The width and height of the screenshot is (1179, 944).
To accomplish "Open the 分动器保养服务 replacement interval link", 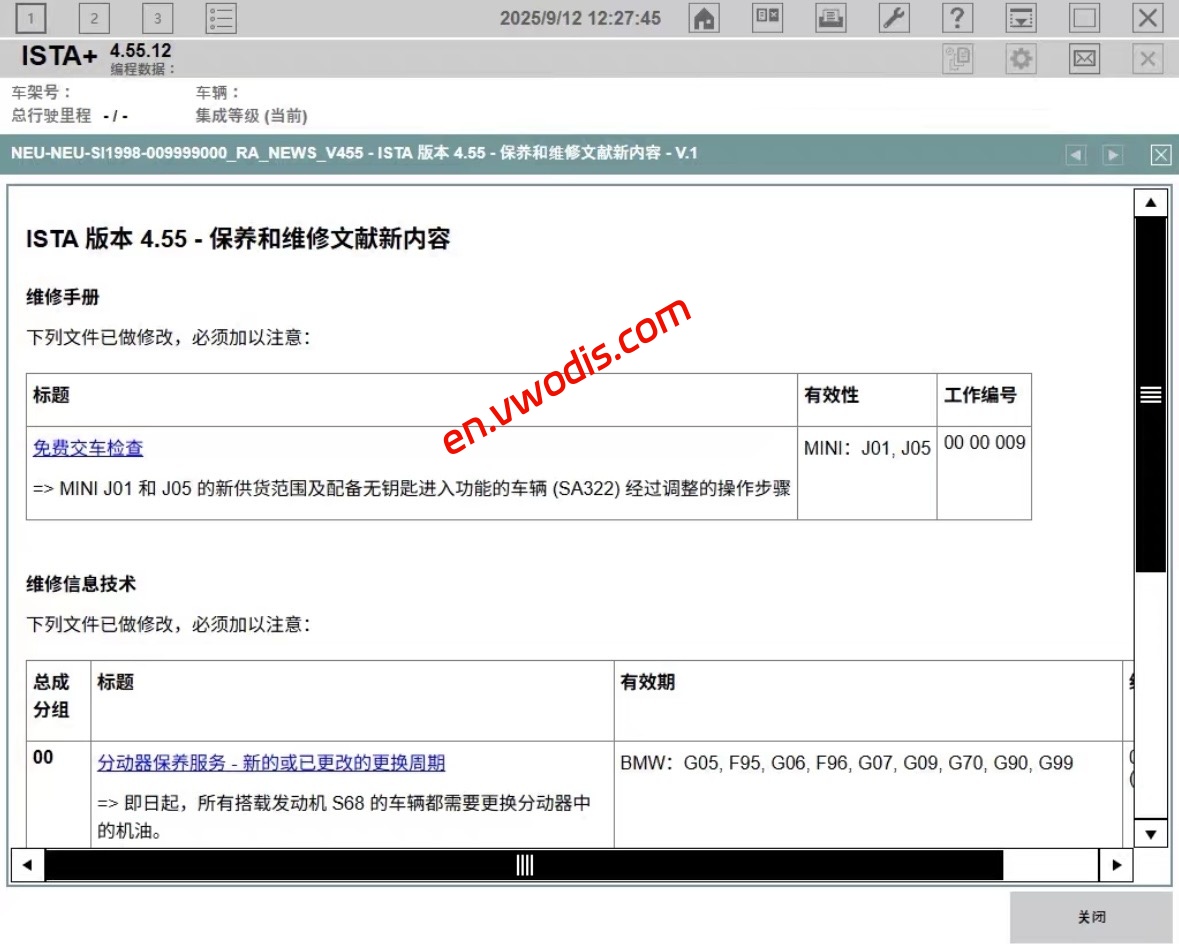I will (x=271, y=763).
